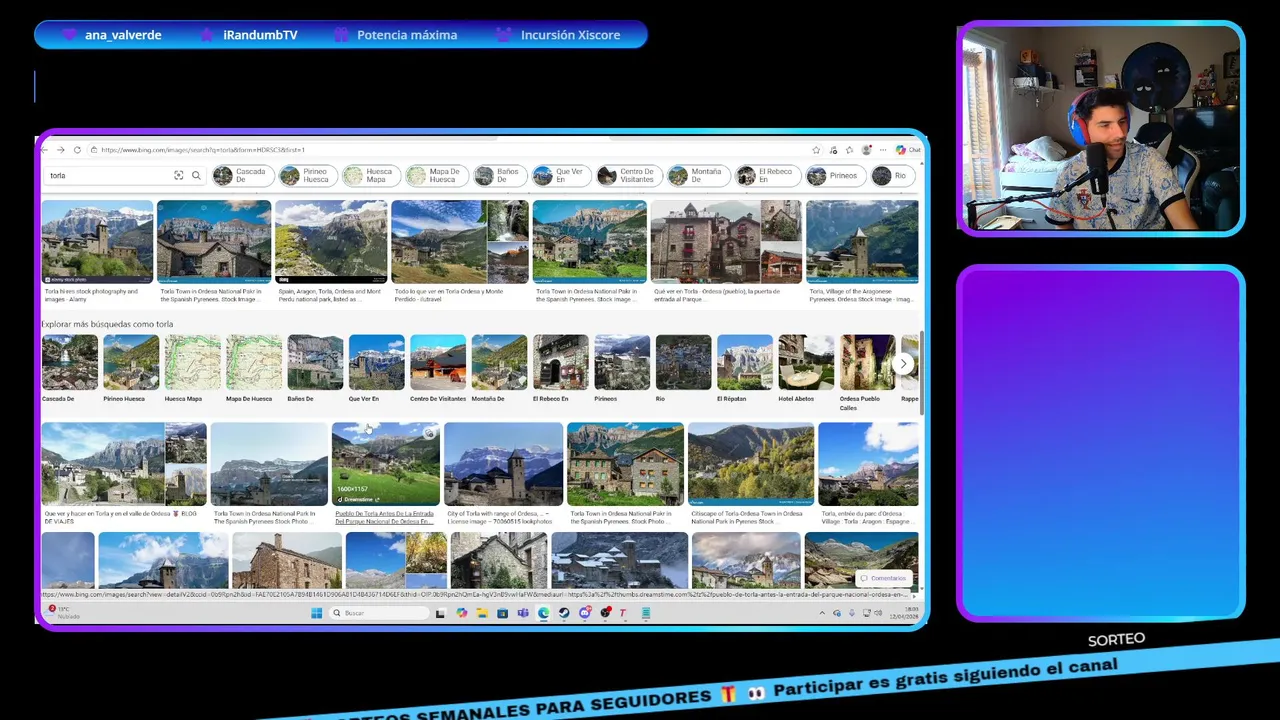Open 'Pueblo De Torla Antes De La Entrada' Dreamstime image

[x=386, y=464]
